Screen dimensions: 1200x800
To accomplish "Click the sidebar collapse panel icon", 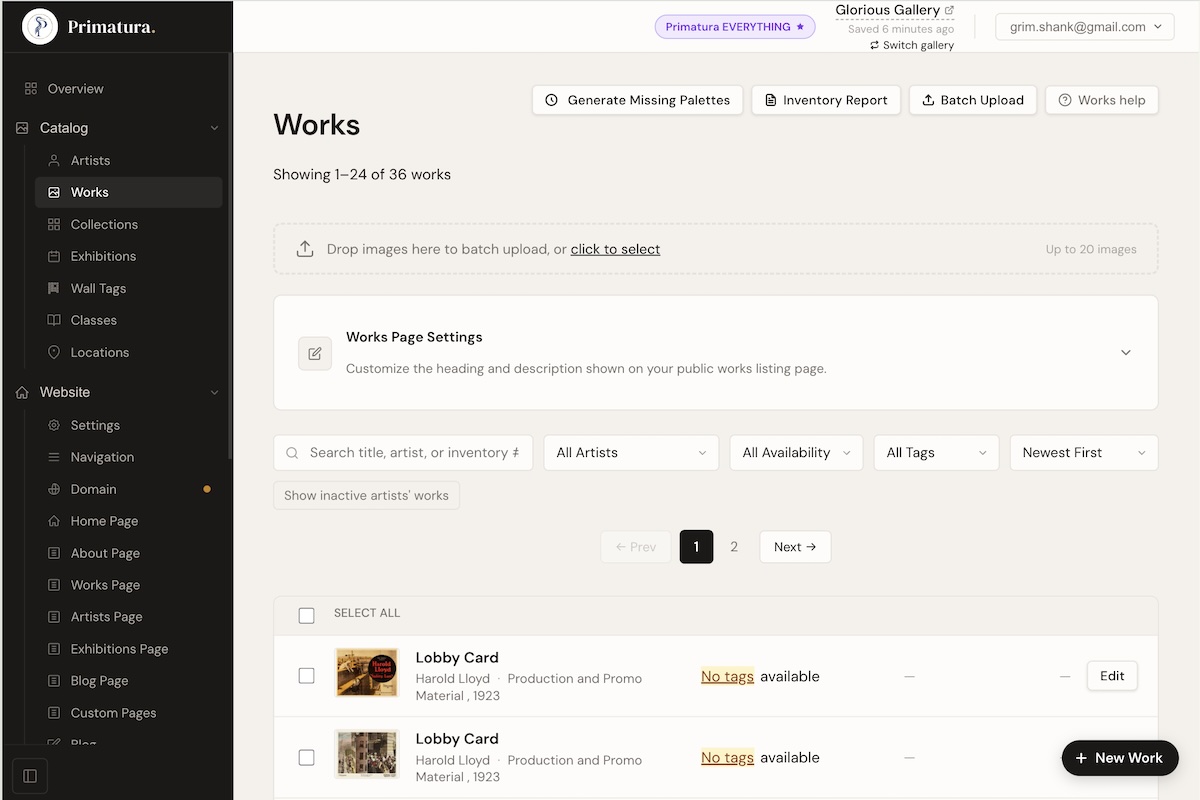I will (30, 776).
